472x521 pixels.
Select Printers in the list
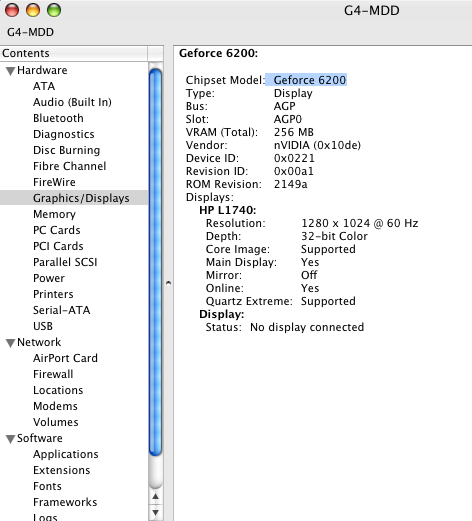coord(53,294)
